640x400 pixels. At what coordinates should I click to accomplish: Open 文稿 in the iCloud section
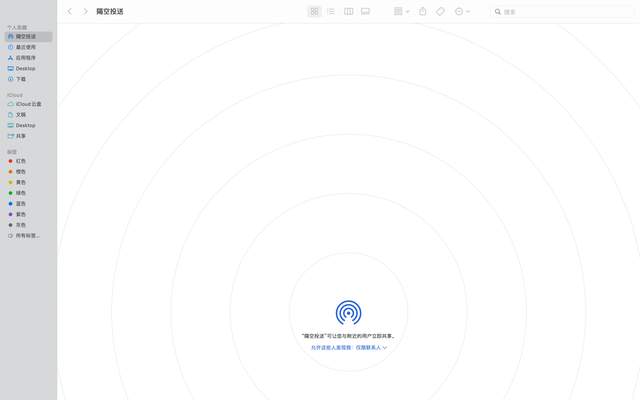(29, 115)
